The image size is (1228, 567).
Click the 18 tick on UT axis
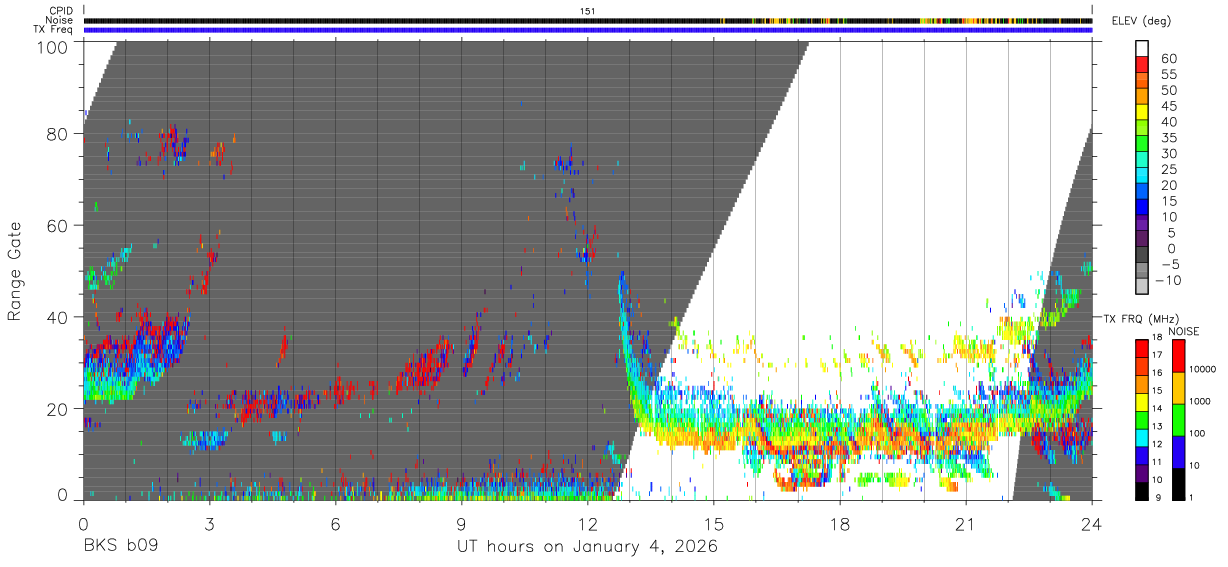click(840, 524)
